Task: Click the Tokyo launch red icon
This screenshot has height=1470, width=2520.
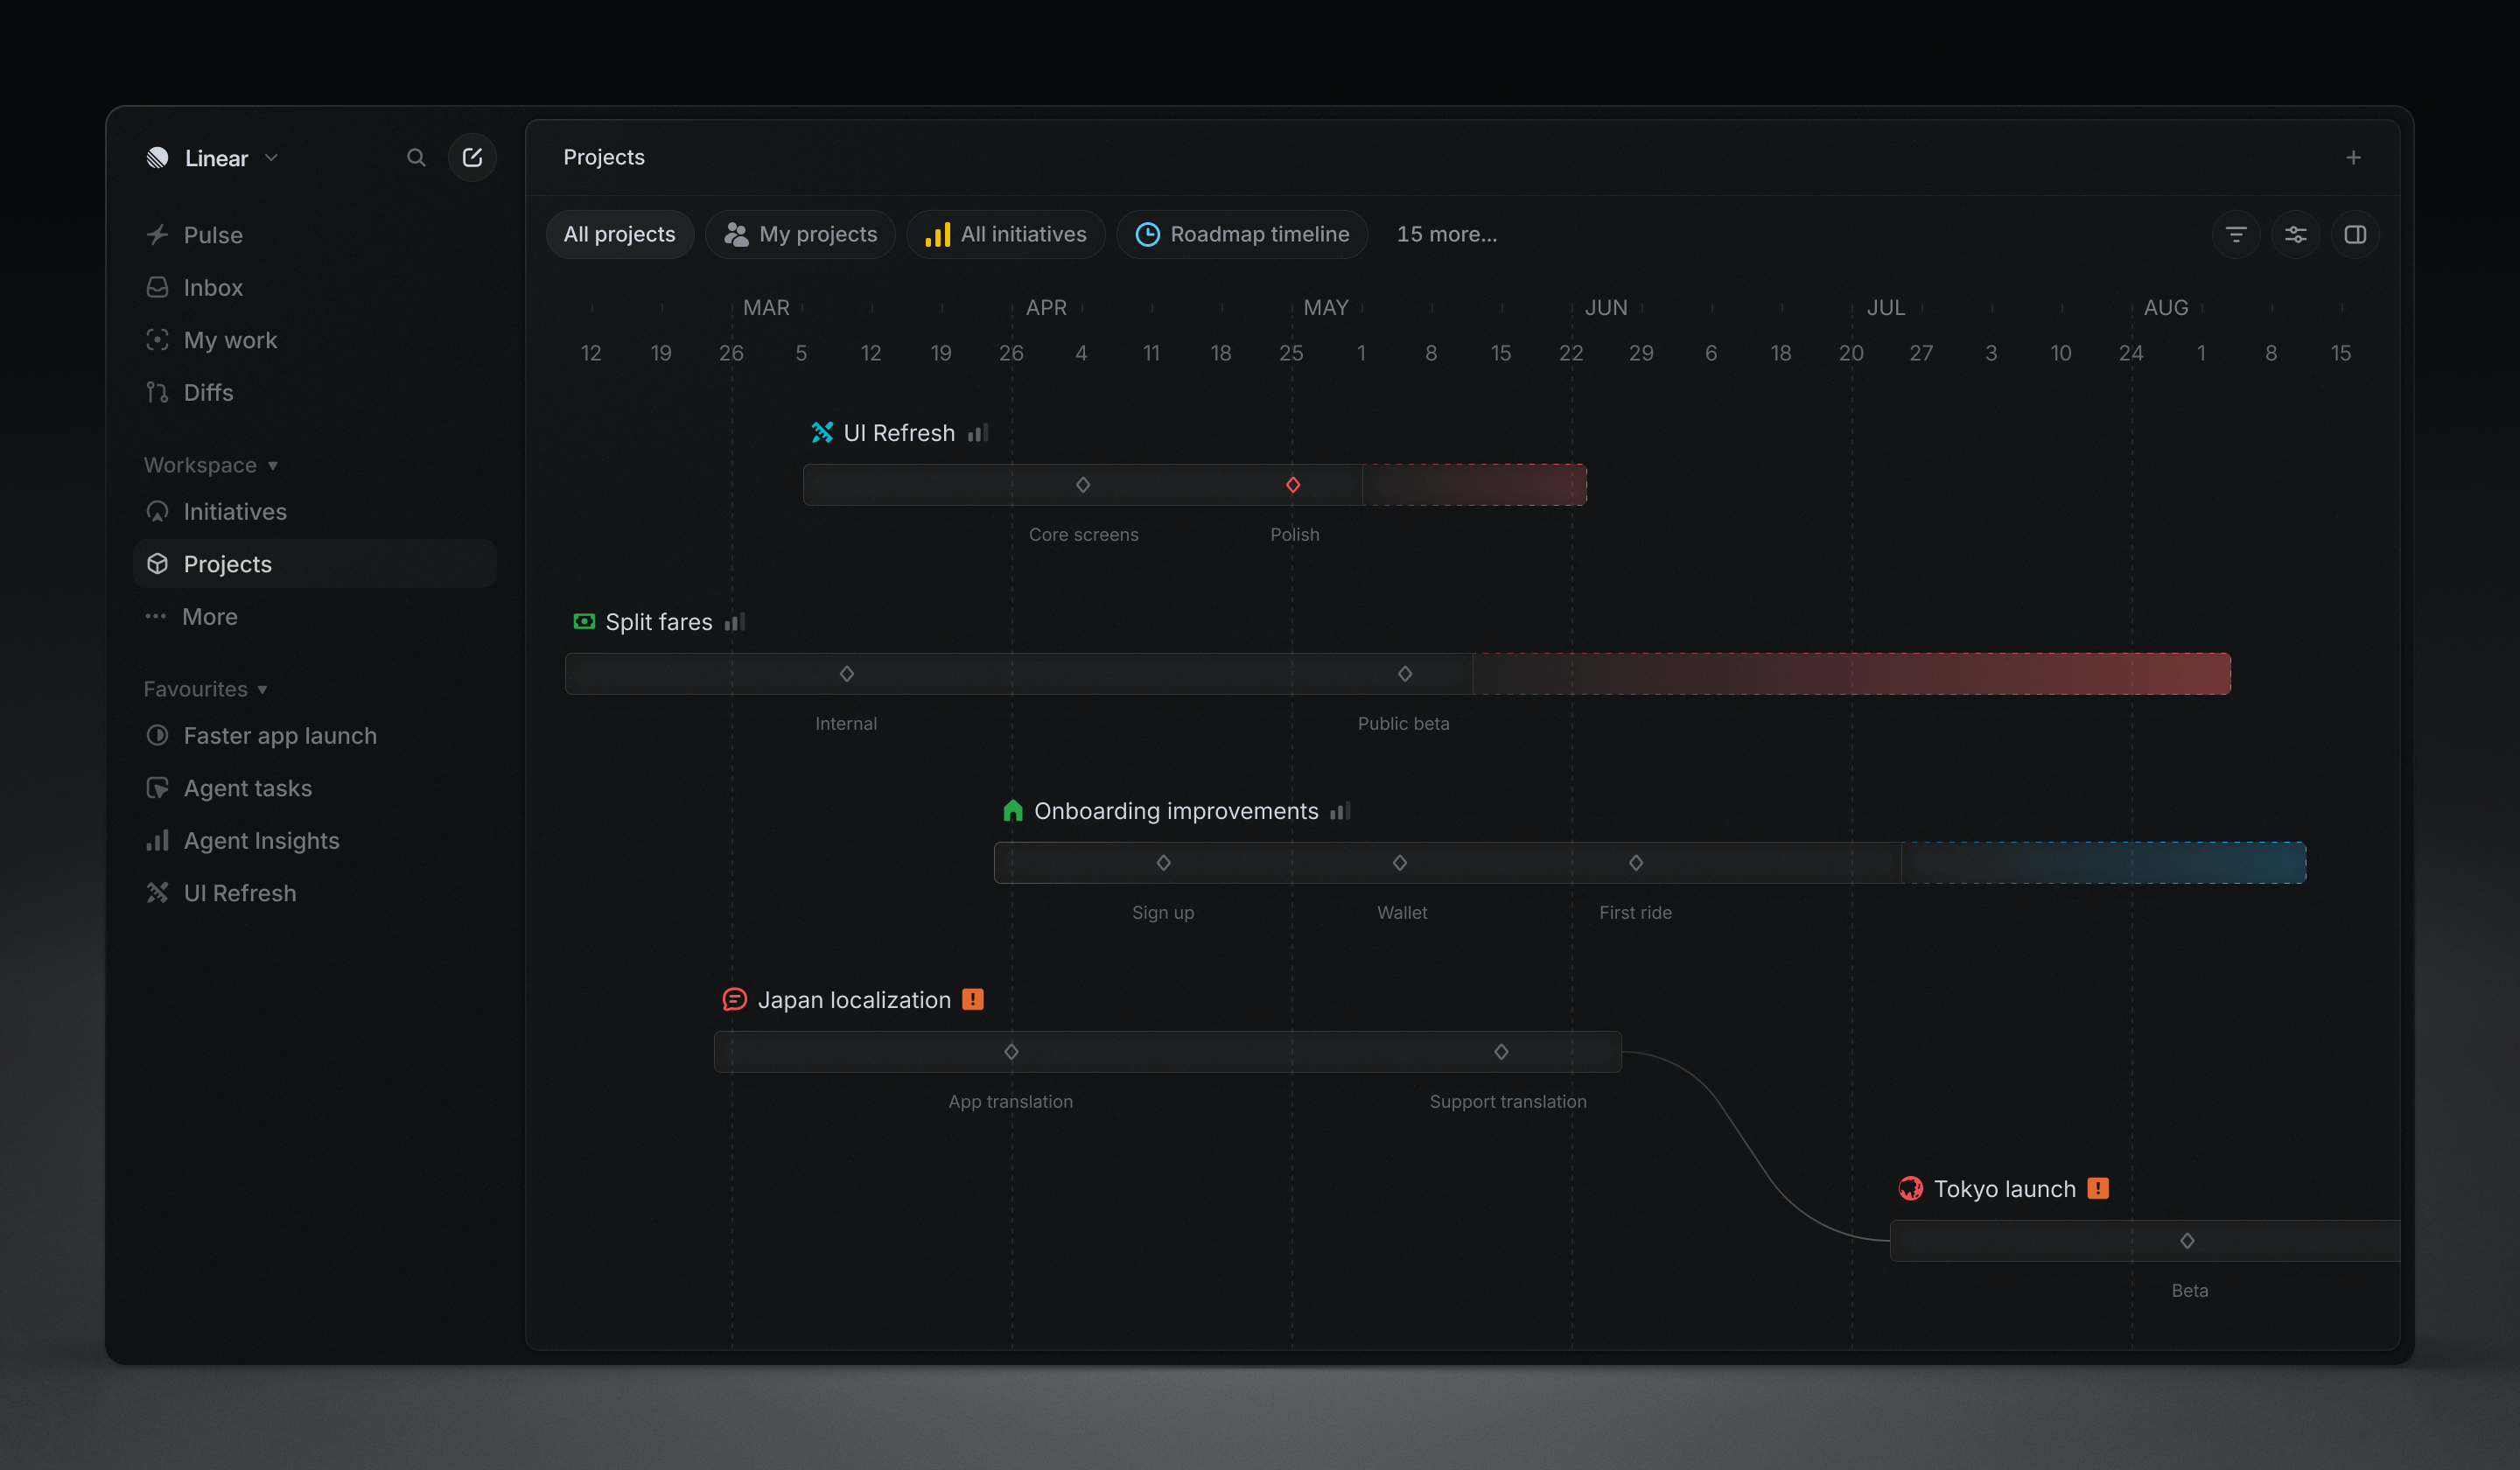Action: 1910,1188
